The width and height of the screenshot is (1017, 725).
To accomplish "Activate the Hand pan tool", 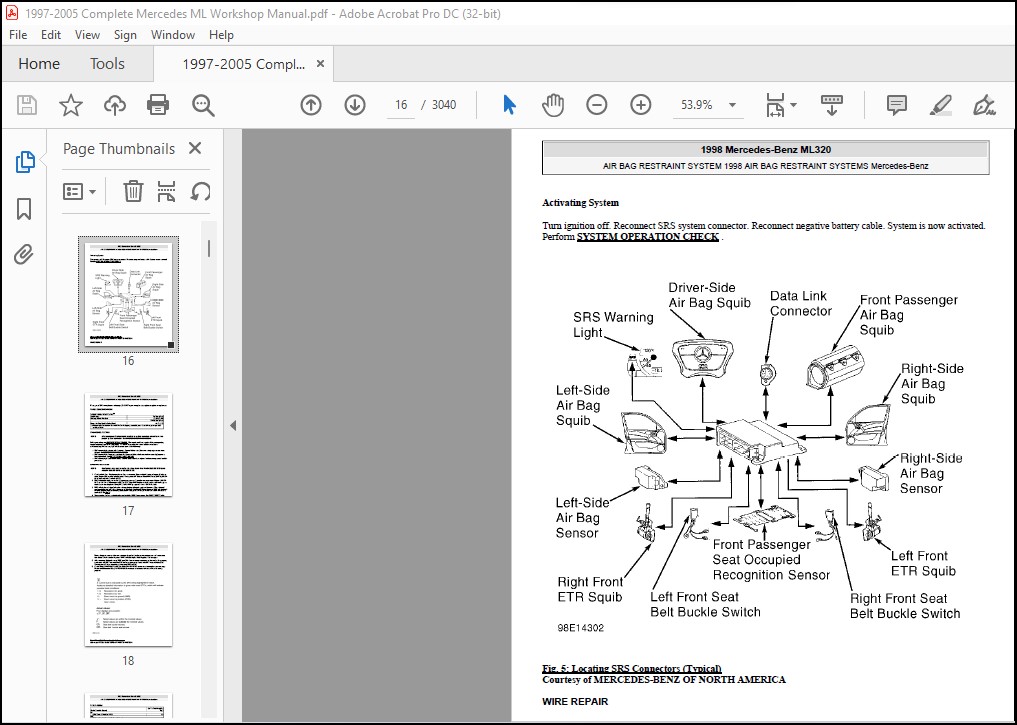I will 553,105.
